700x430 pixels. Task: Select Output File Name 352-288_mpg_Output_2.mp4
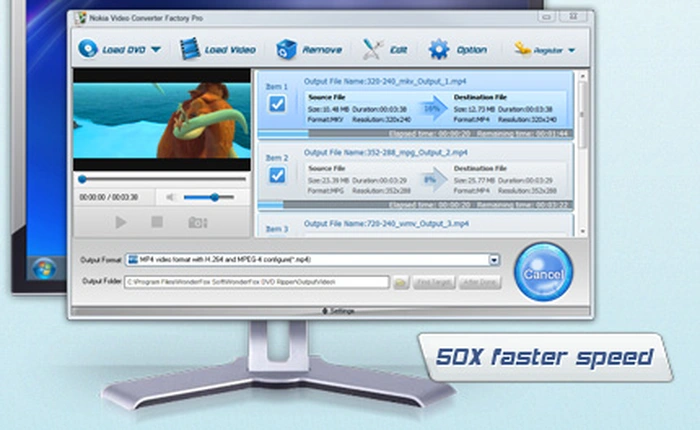[x=386, y=152]
